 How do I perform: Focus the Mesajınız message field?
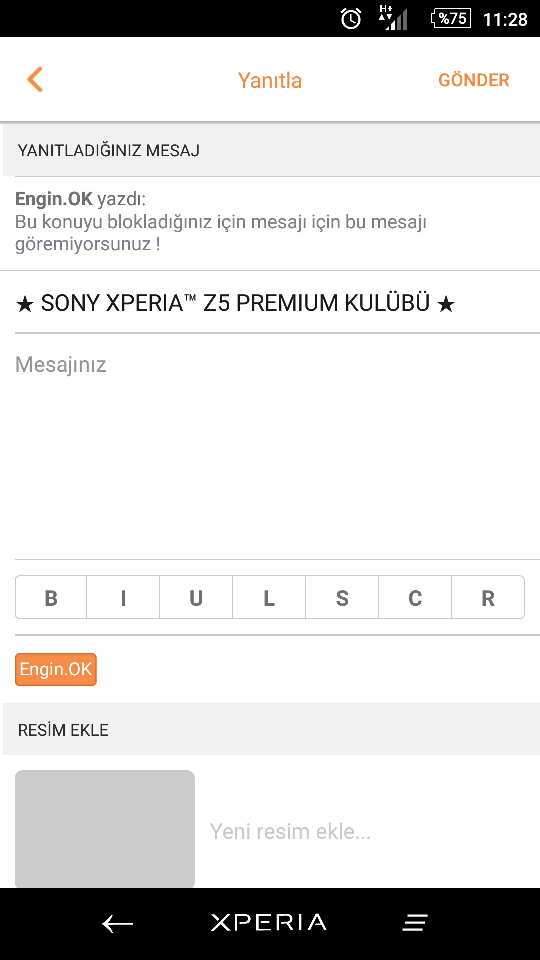click(270, 447)
